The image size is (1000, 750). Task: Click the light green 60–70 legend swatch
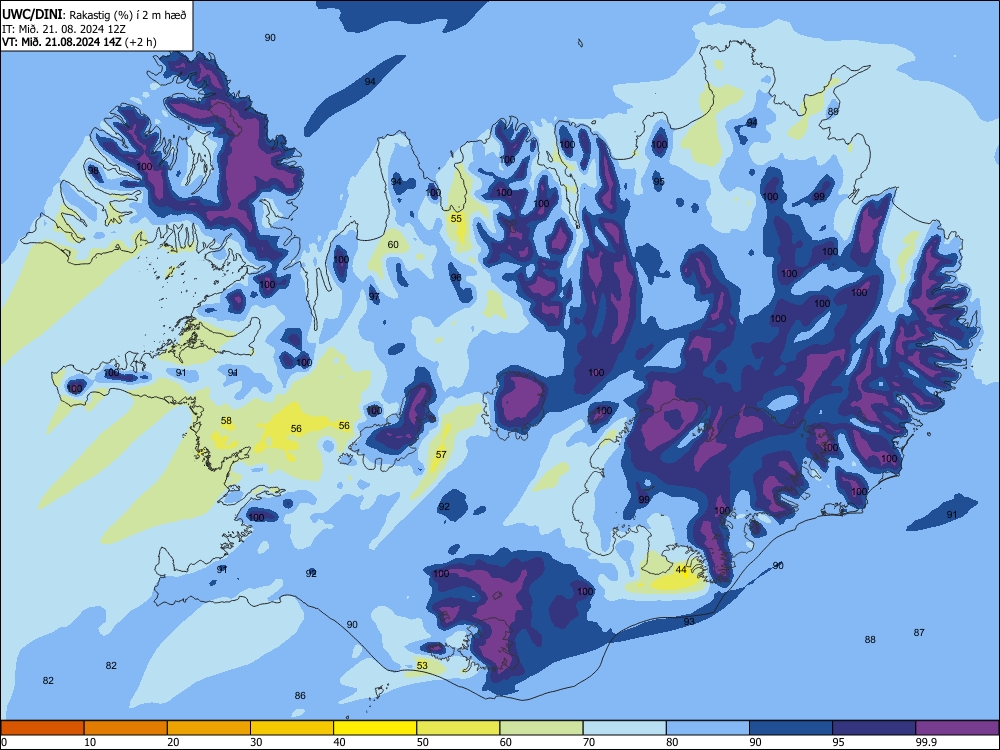[541, 728]
